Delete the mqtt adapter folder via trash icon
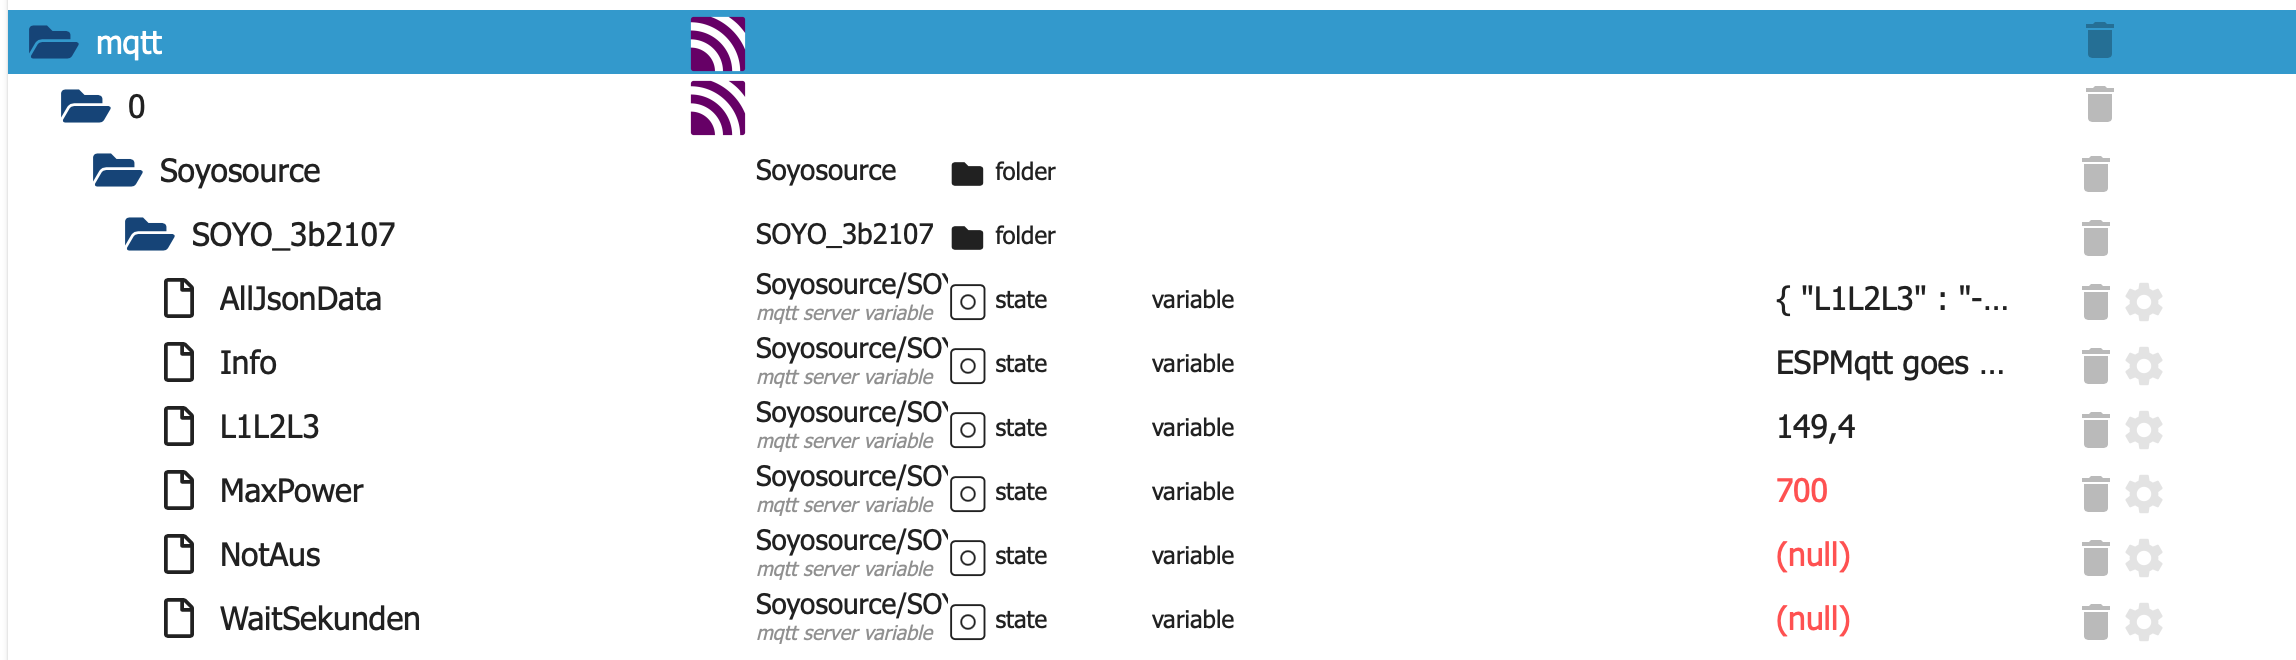Screen dimensions: 2296x660 pyautogui.click(x=2099, y=41)
